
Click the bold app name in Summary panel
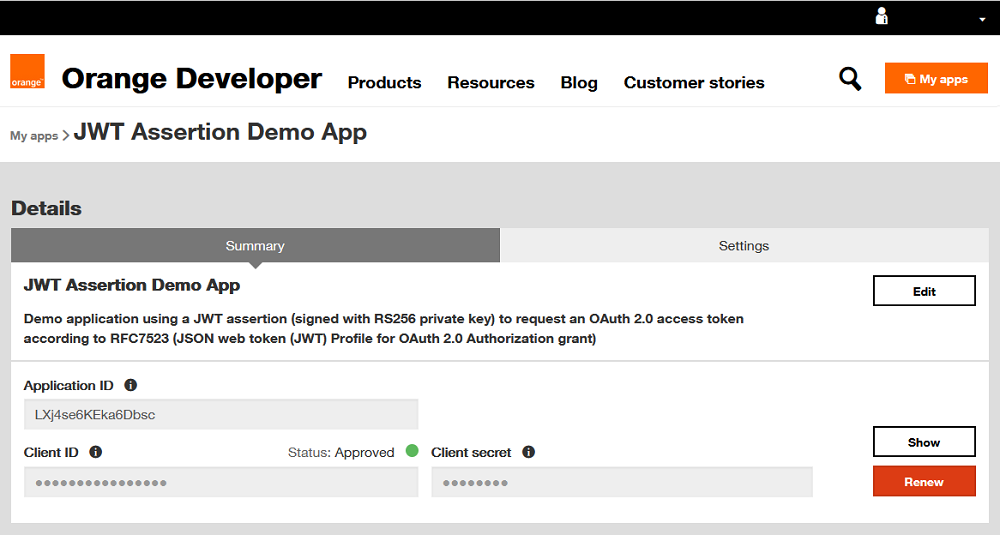[x=132, y=285]
